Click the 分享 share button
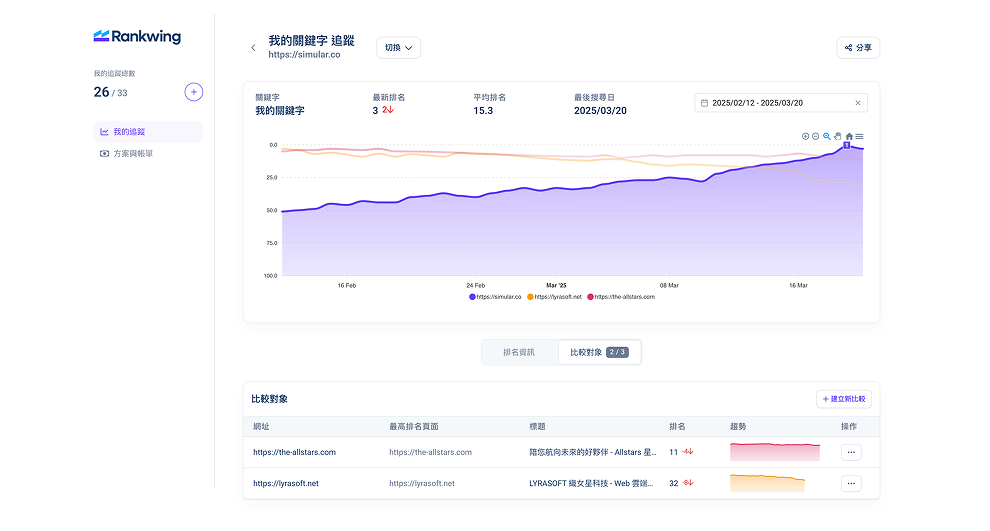Screen dimensions: 990x531 (x=858, y=47)
